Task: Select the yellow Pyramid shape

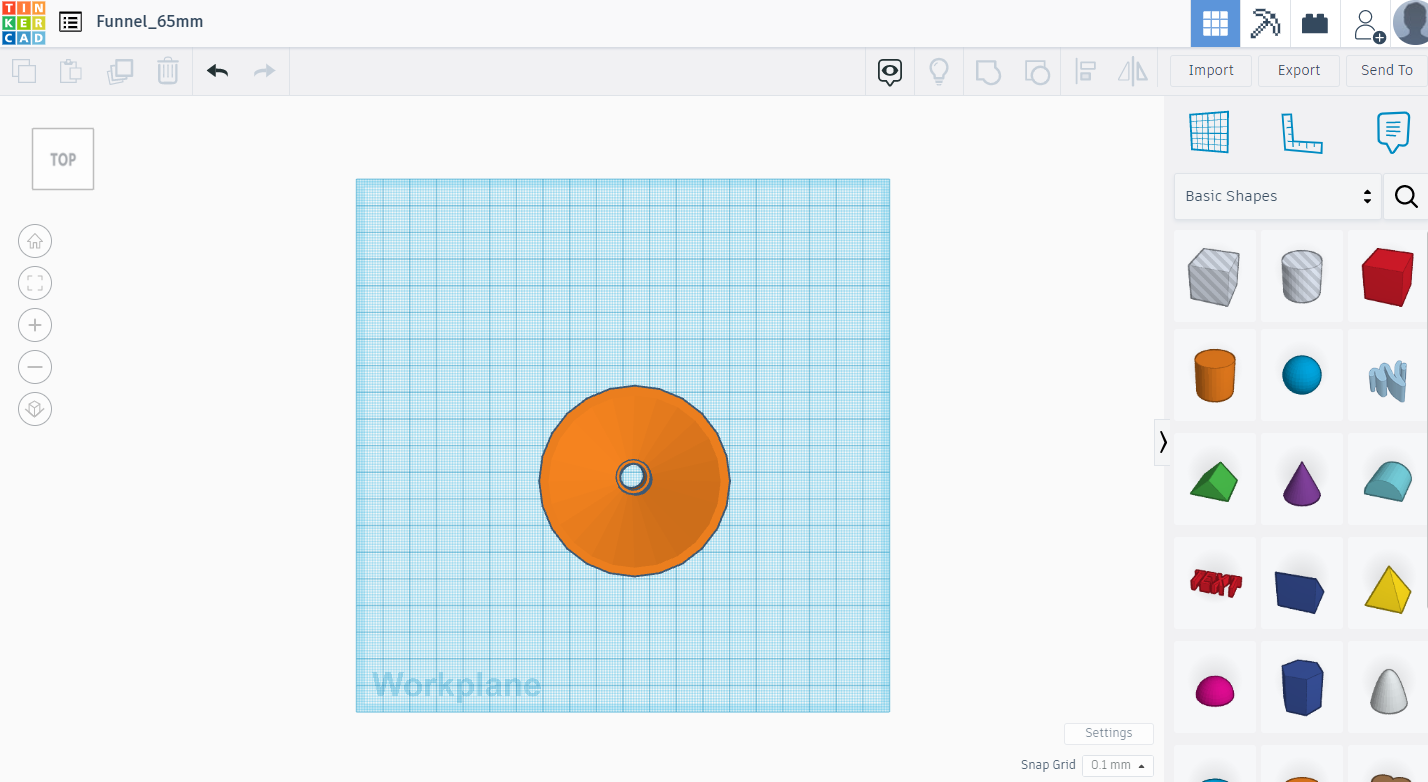Action: pos(1388,584)
